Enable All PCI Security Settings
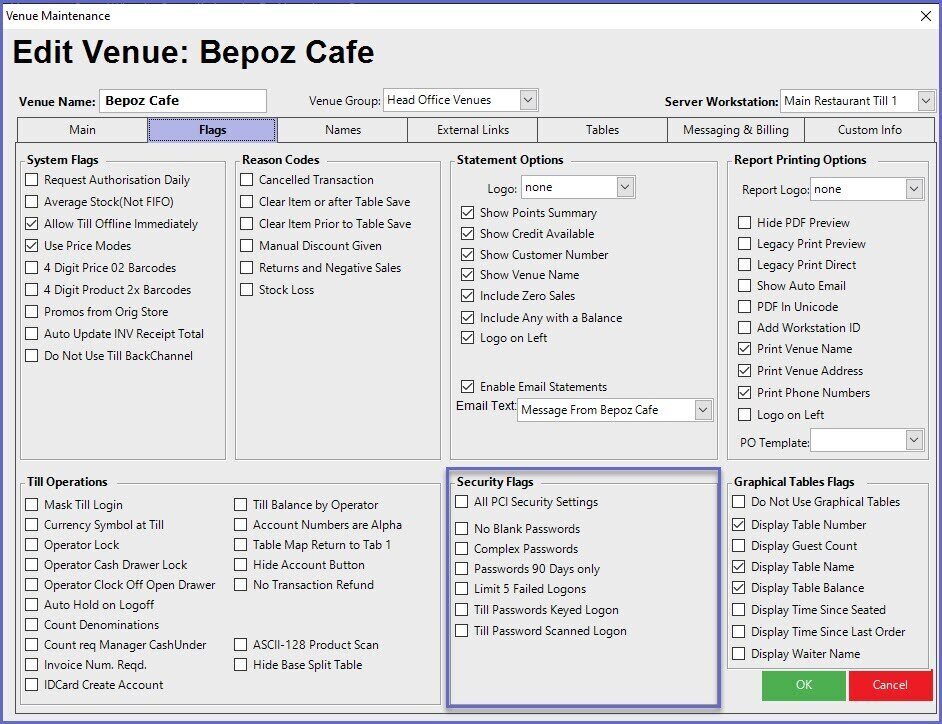This screenshot has height=724, width=942. pos(462,502)
